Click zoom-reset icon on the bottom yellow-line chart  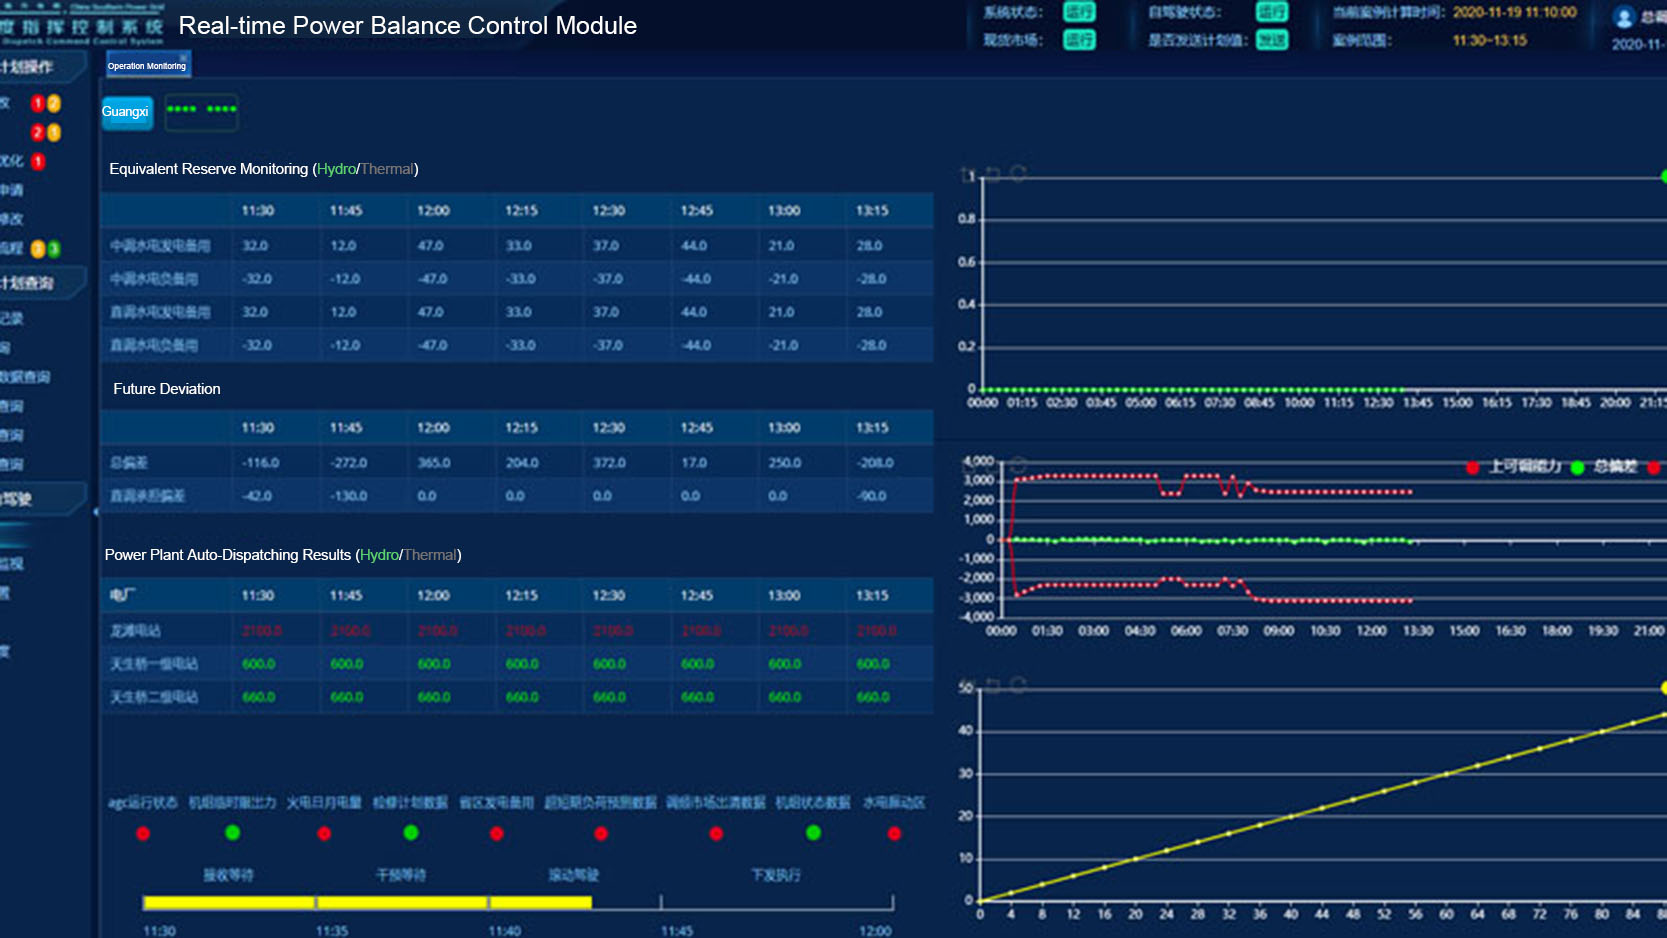coord(993,685)
